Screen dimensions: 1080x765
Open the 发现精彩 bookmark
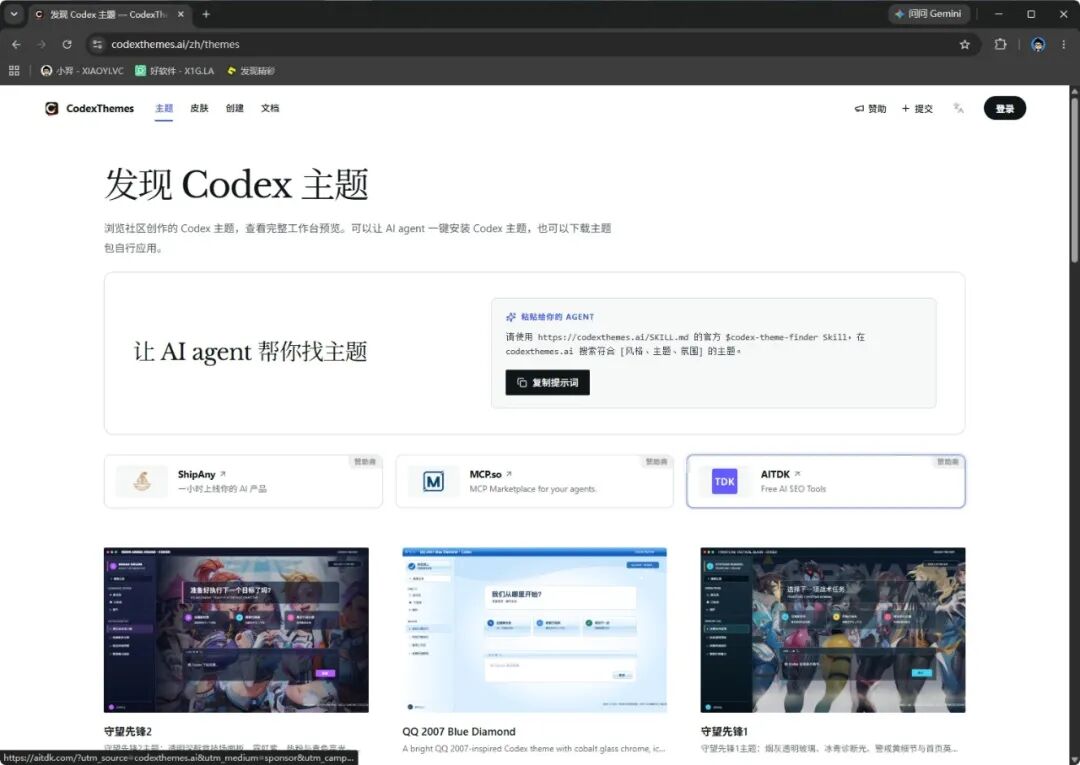251,70
